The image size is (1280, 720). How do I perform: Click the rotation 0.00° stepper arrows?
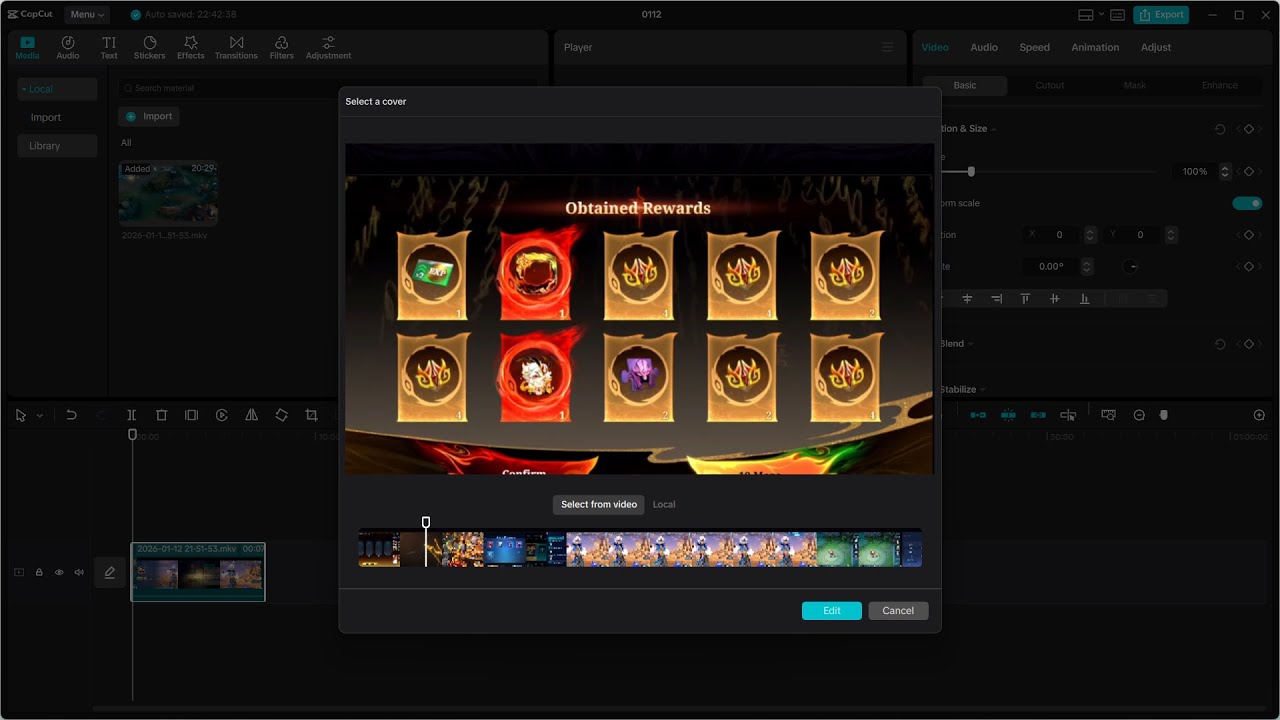[x=1087, y=267]
